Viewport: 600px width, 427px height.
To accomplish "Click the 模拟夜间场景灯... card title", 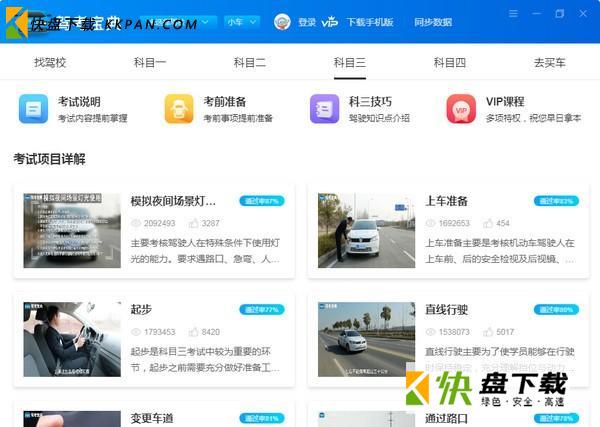I will pos(173,201).
